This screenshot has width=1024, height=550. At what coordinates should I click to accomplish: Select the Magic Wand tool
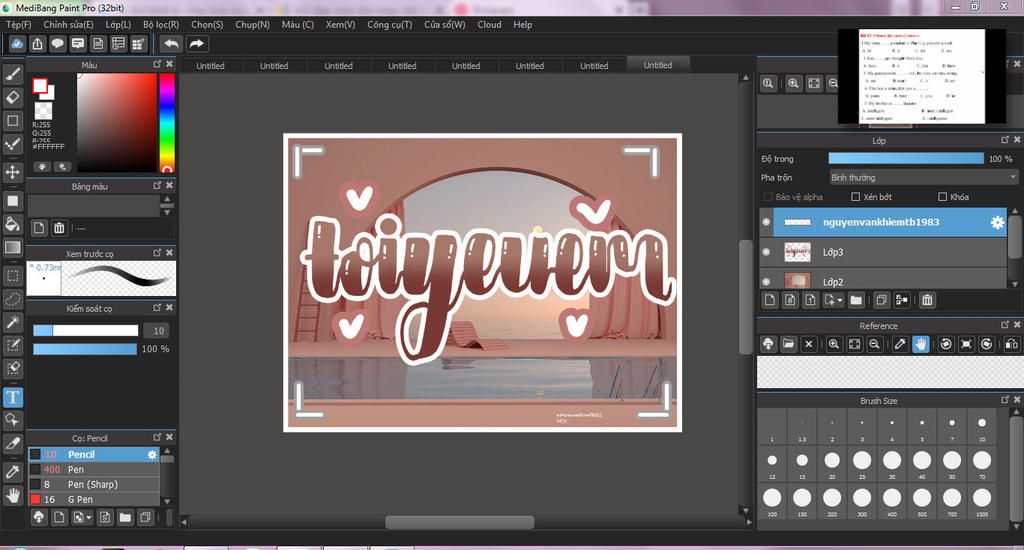pos(12,322)
